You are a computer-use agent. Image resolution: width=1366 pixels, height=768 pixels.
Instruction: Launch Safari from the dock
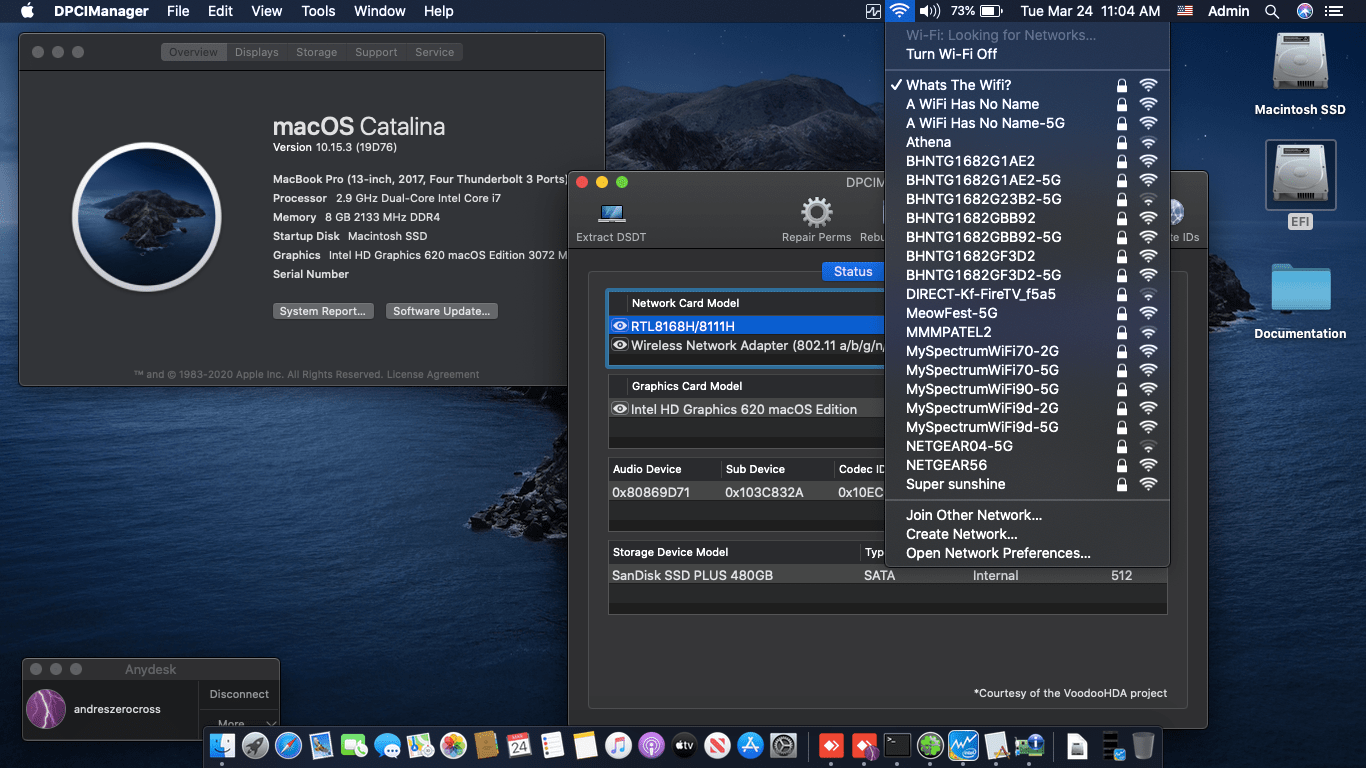point(288,745)
